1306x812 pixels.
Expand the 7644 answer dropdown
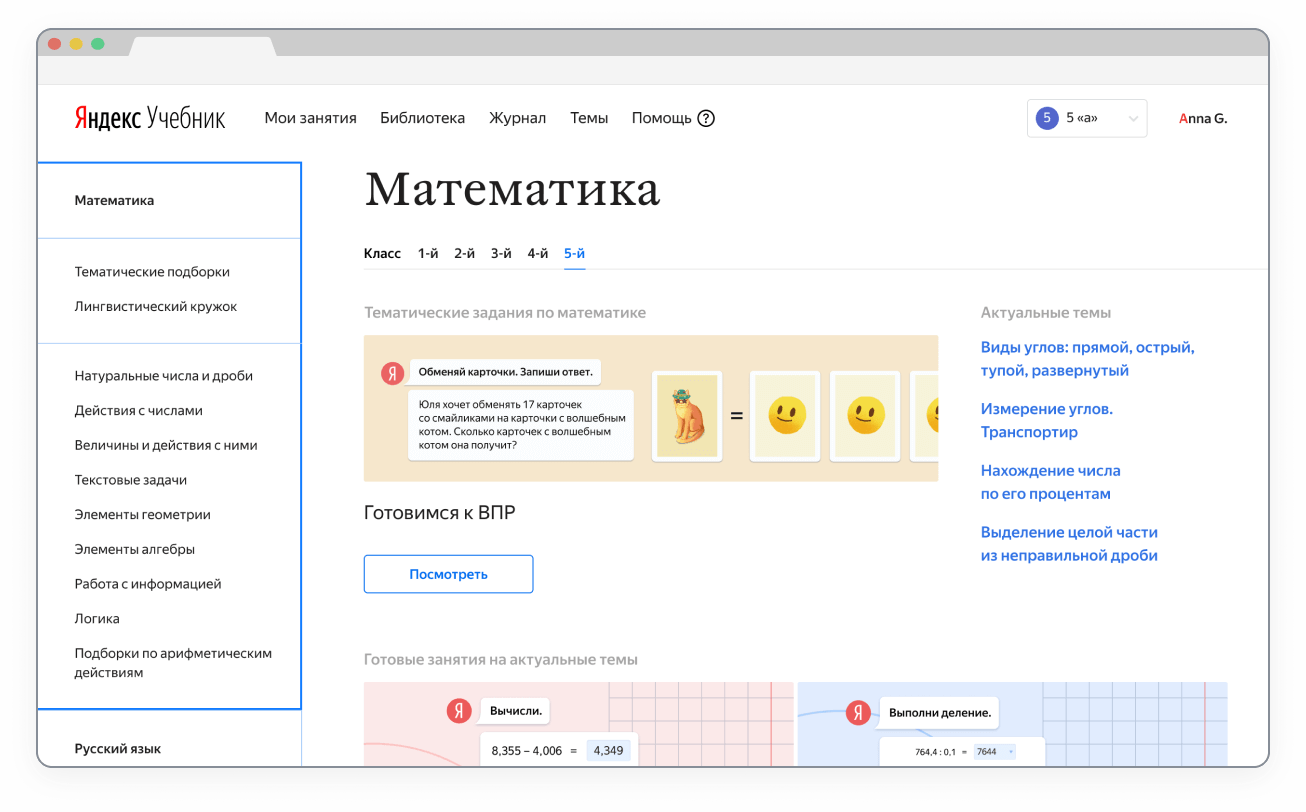pos(995,751)
